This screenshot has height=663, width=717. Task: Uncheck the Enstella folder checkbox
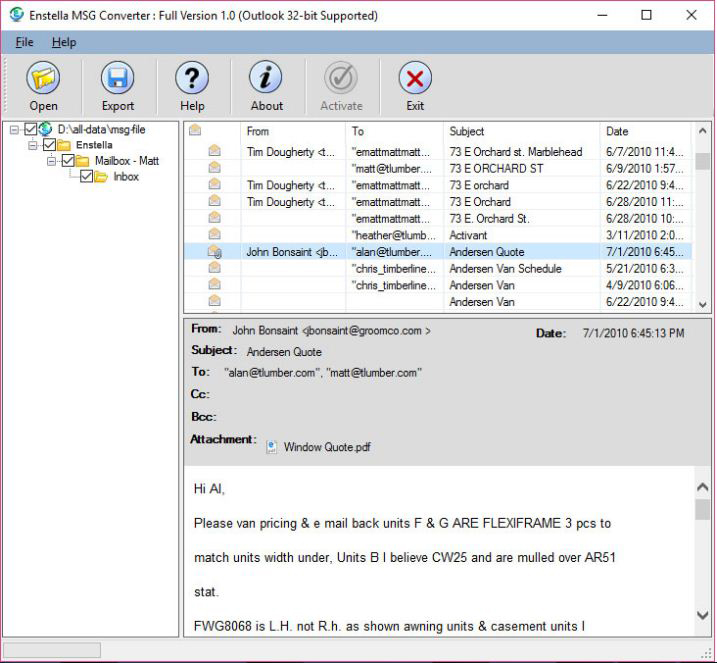click(49, 145)
